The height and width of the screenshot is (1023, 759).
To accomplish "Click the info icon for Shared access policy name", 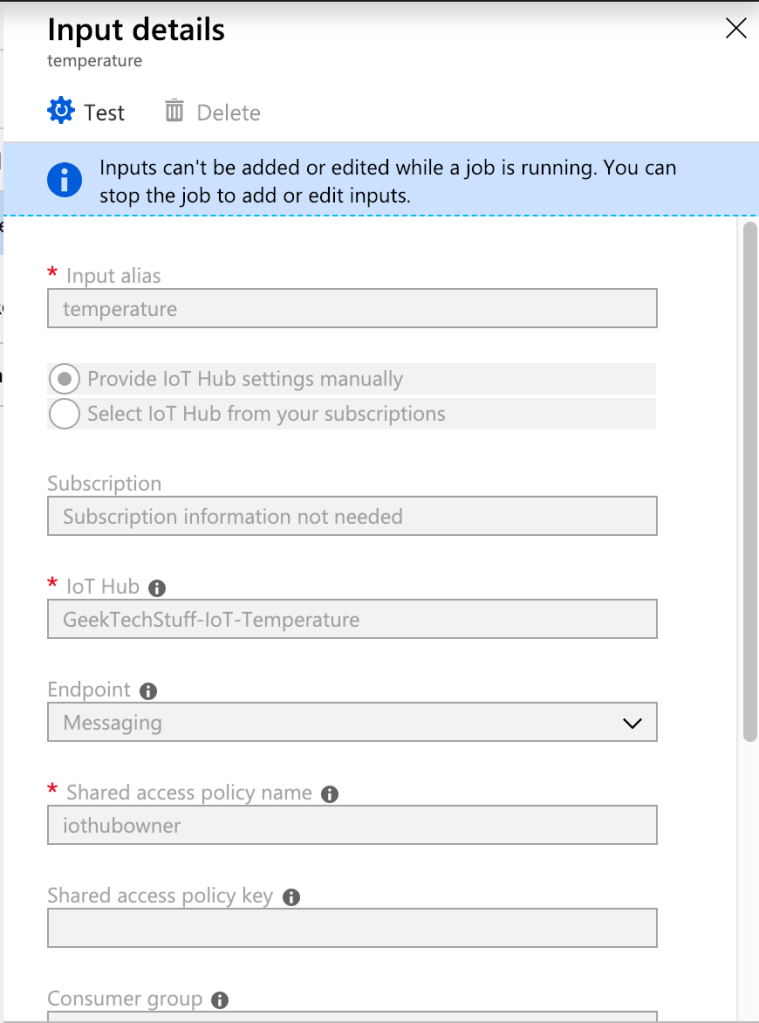I will click(x=329, y=794).
